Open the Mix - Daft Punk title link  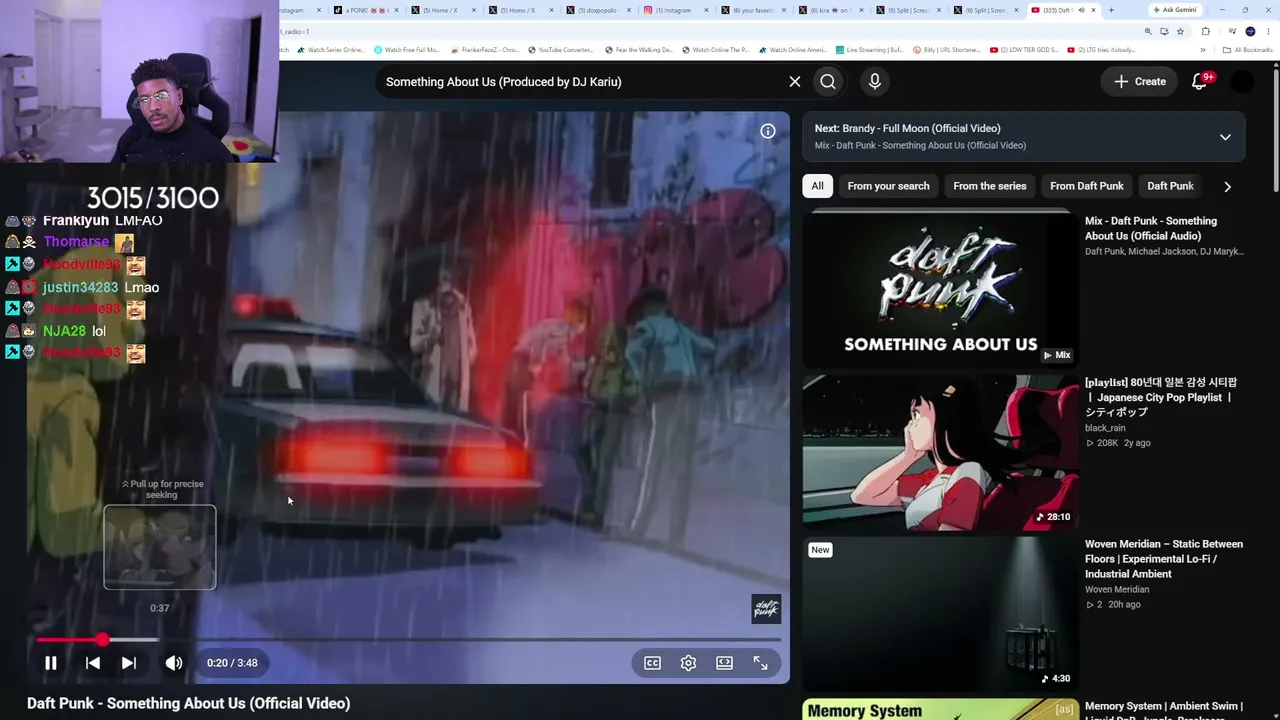(1151, 229)
